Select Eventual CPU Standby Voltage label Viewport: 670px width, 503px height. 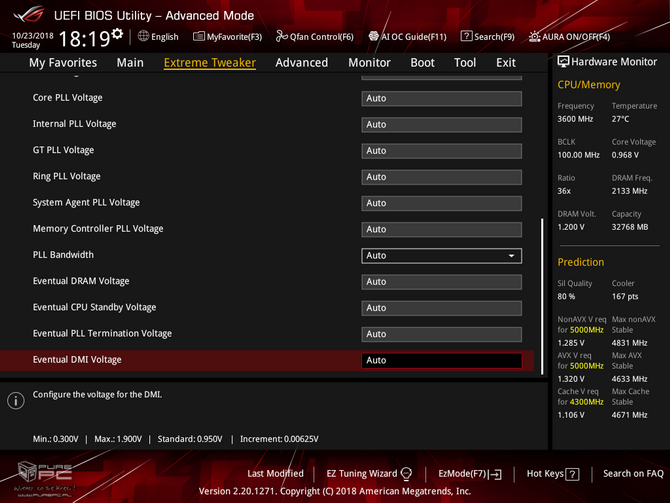click(94, 308)
